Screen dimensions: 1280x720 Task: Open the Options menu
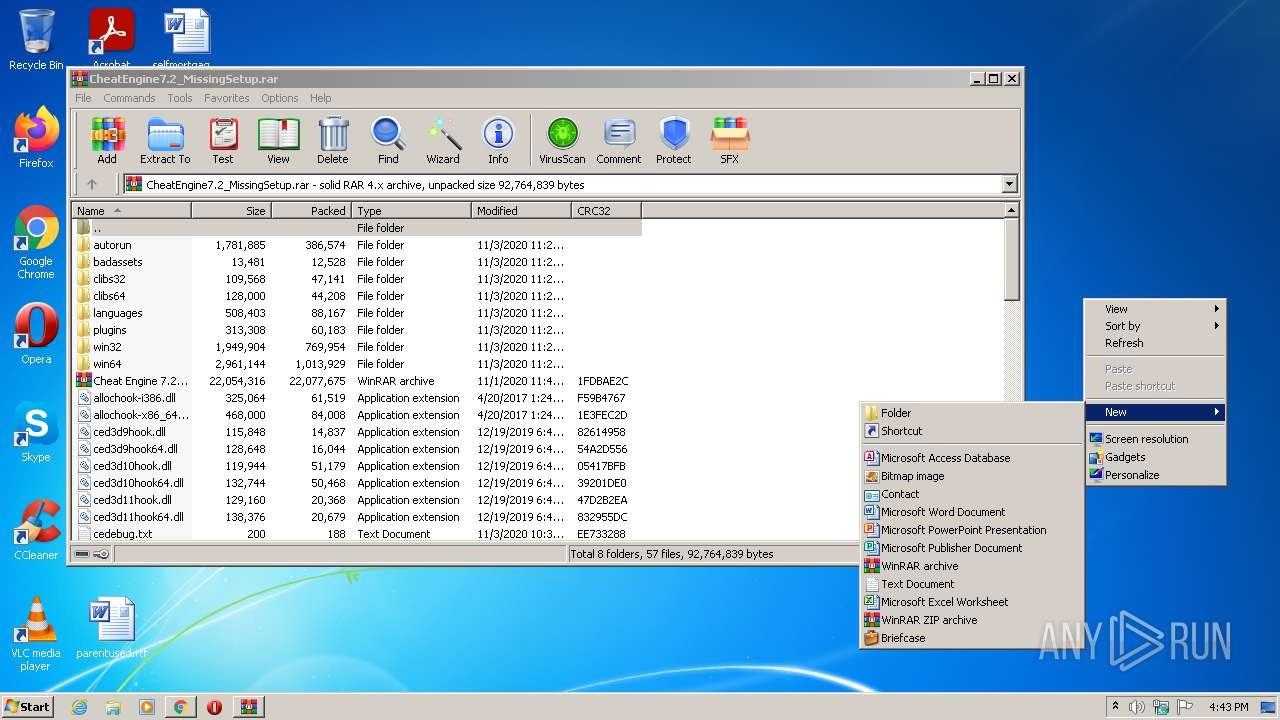point(280,98)
